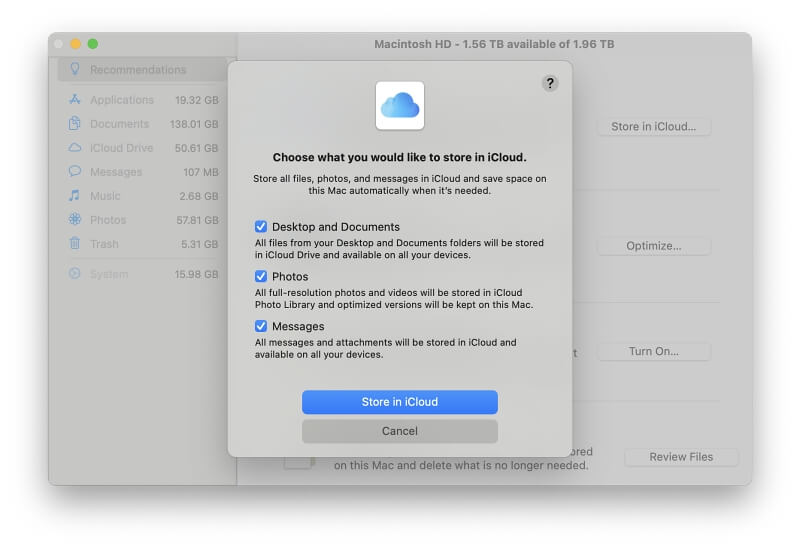Screen dimensions: 800x549
Task: Cancel the iCloud storage dialog
Action: coord(400,431)
